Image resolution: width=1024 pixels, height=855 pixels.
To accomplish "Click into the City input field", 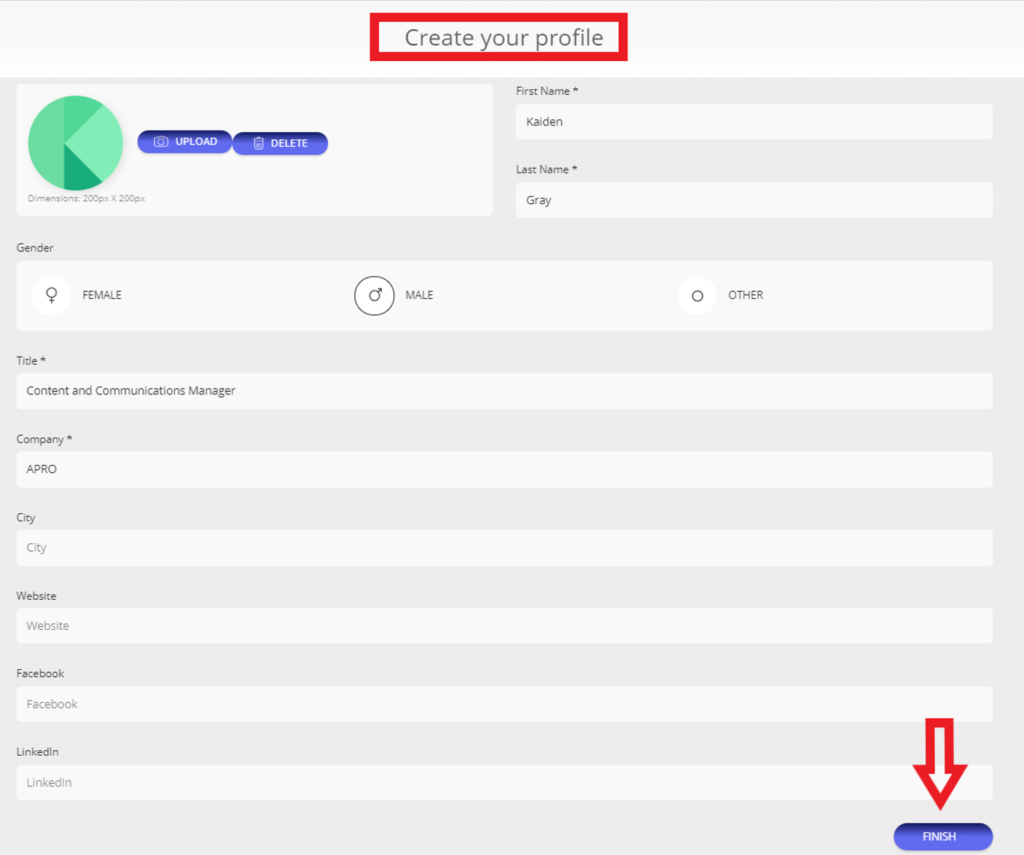I will [505, 547].
